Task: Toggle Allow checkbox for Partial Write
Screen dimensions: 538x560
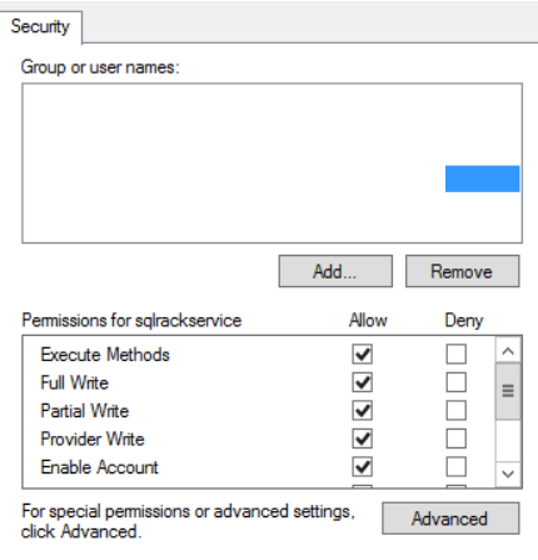Action: (x=362, y=410)
